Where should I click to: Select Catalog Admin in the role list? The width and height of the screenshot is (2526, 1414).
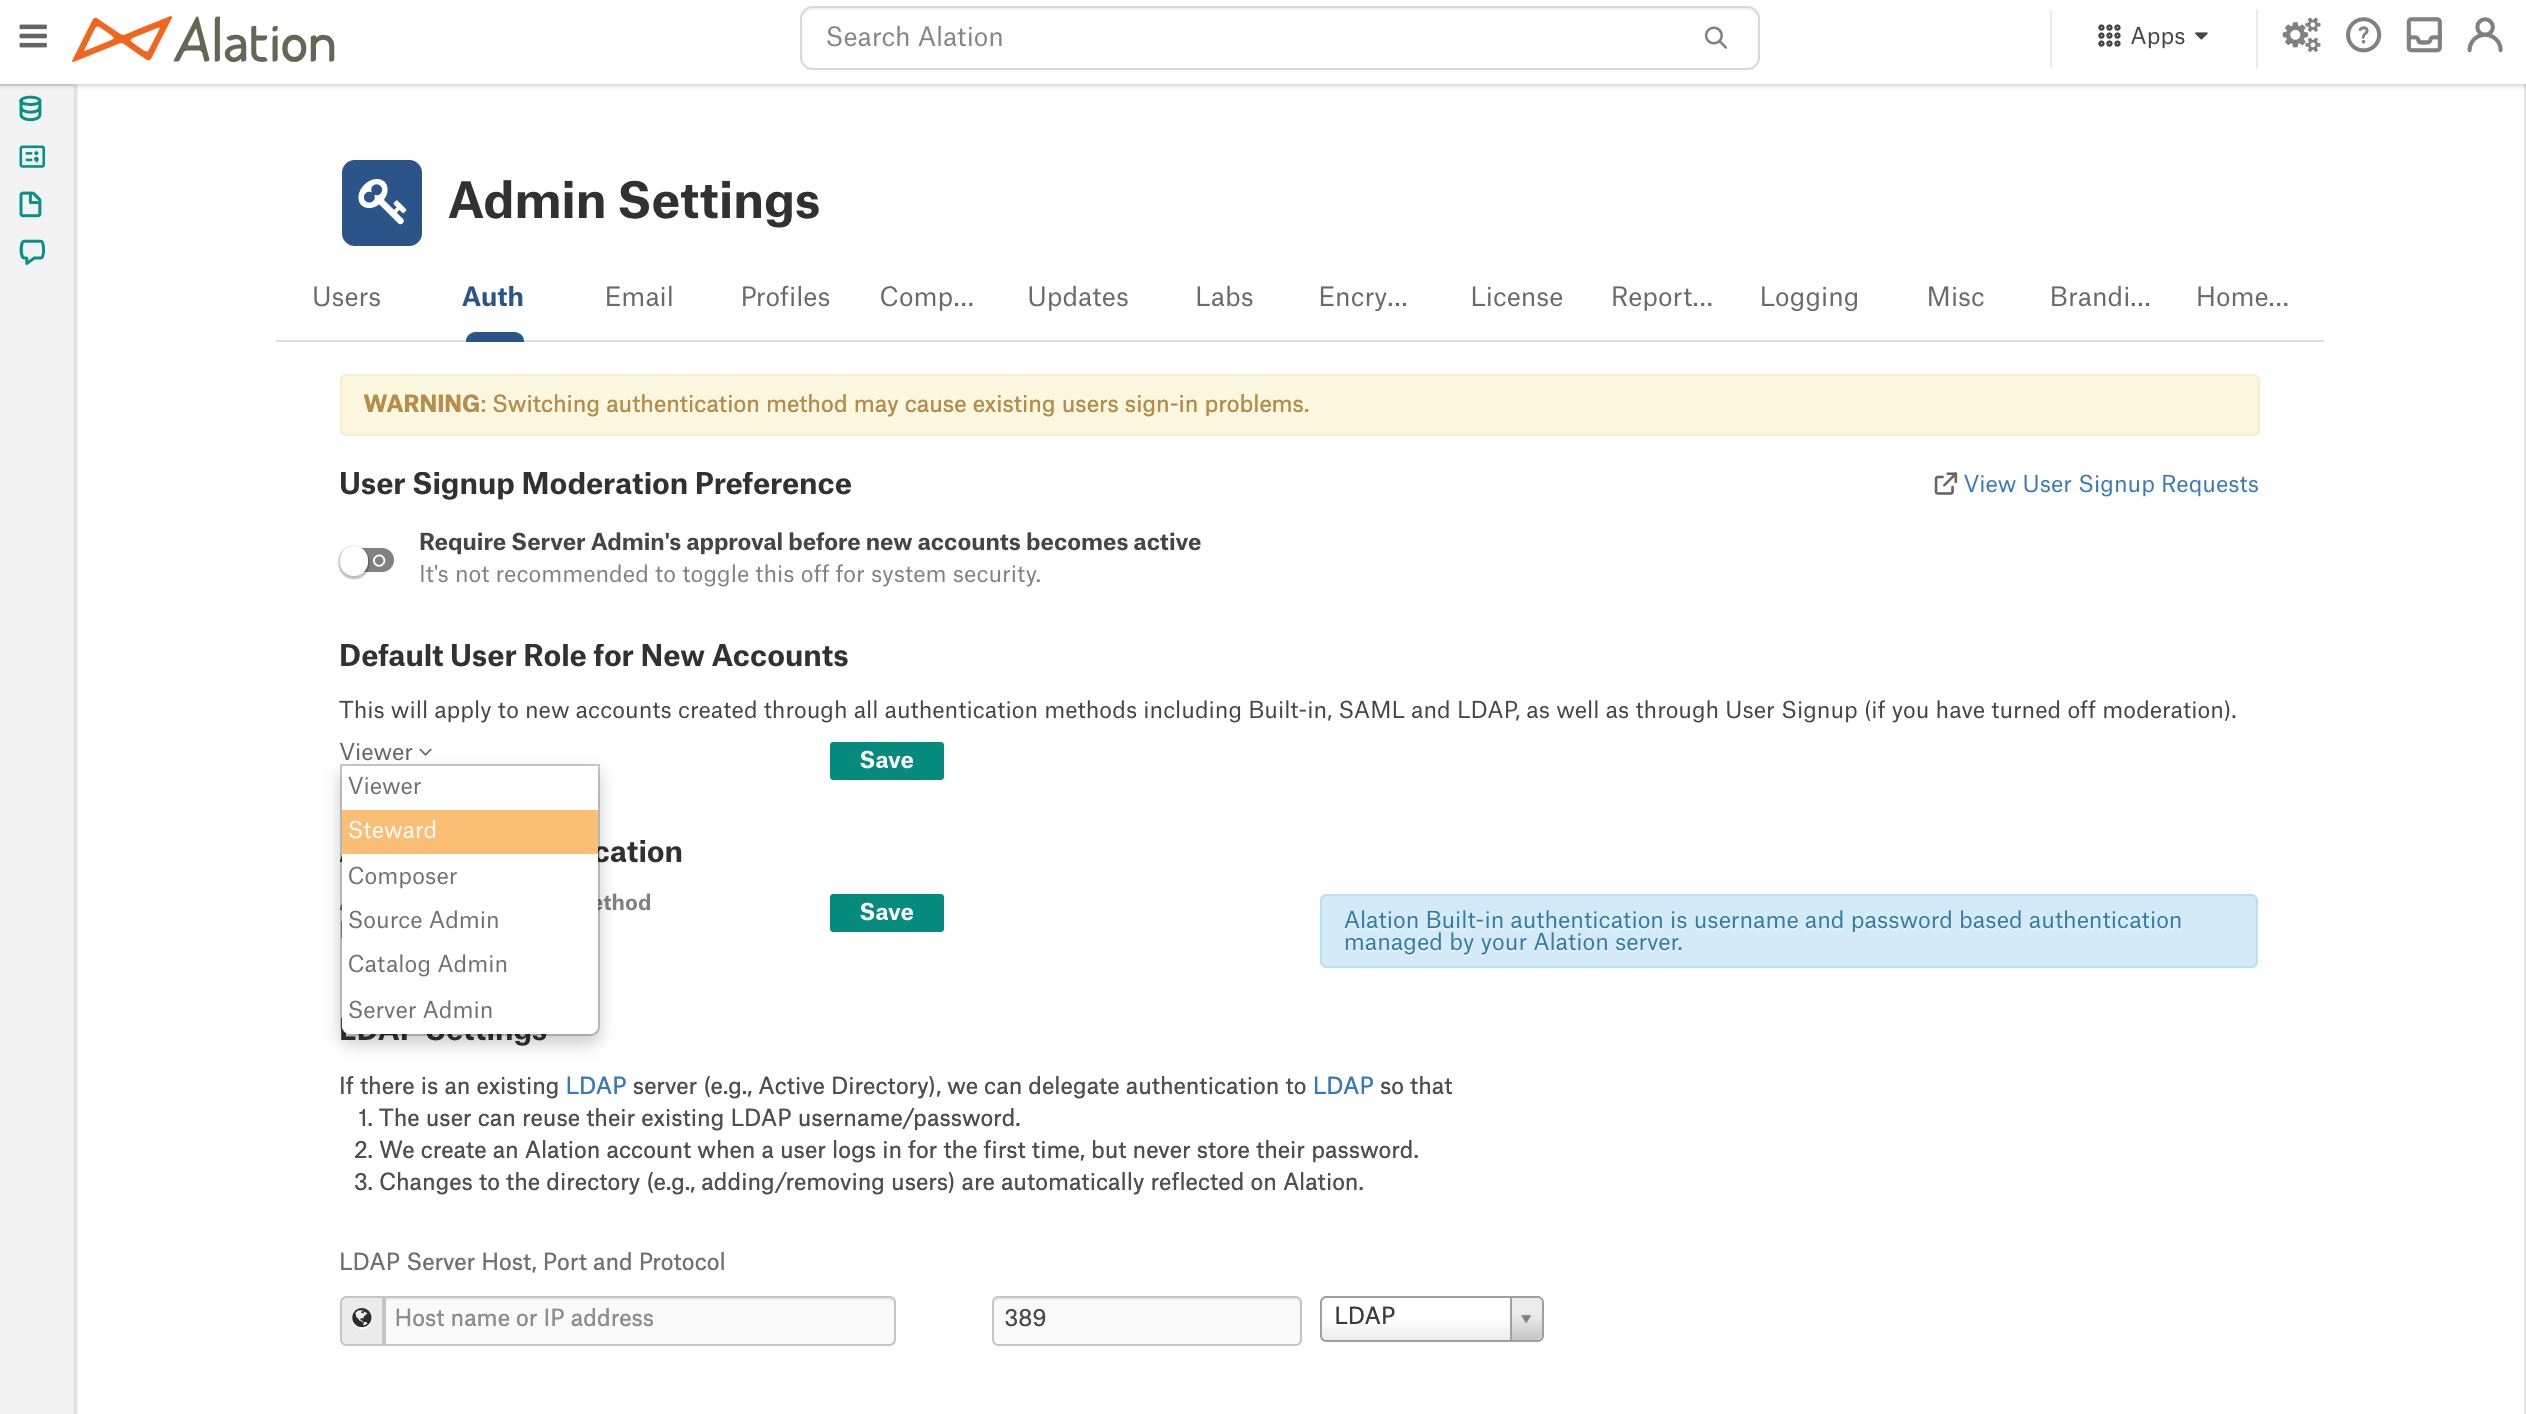tap(470, 964)
